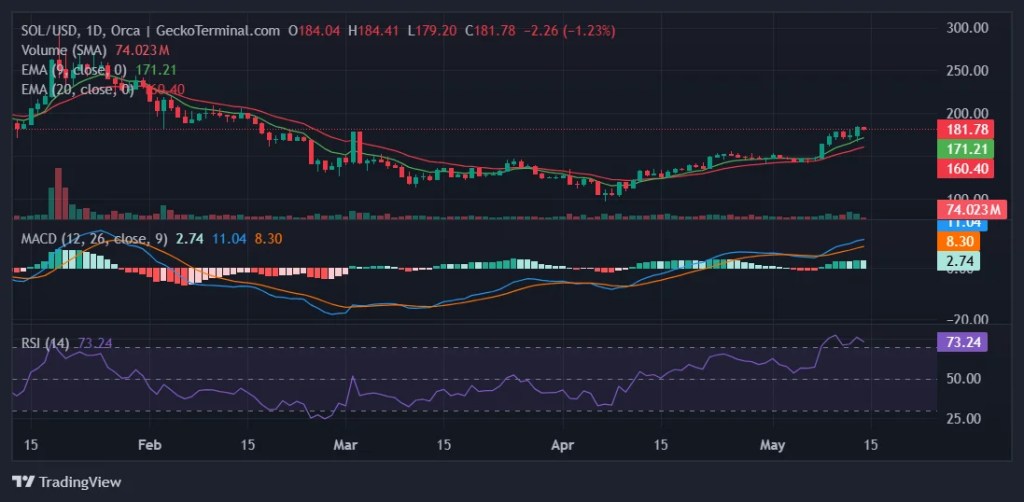Click the Mar label on the date axis
The width and height of the screenshot is (1024, 502).
pos(345,445)
